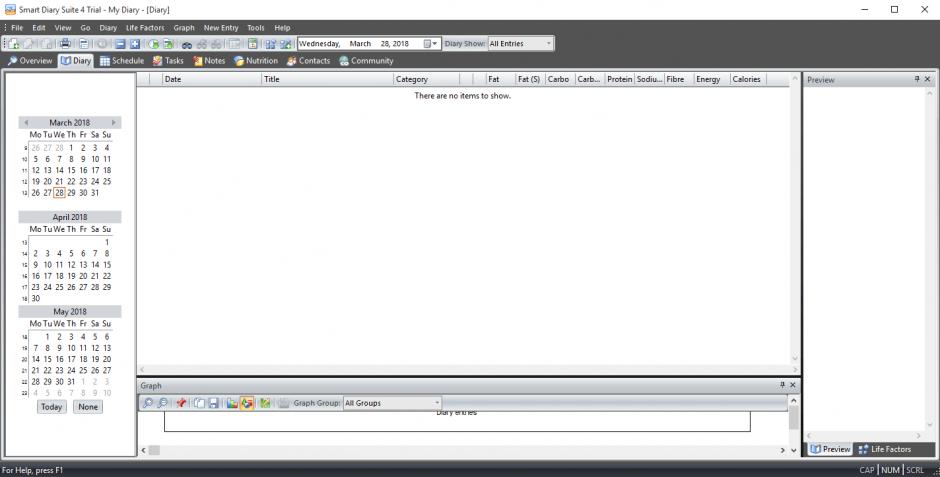Click the Graph panel horizontal scrollbar
The height and width of the screenshot is (477, 940).
pyautogui.click(x=460, y=450)
